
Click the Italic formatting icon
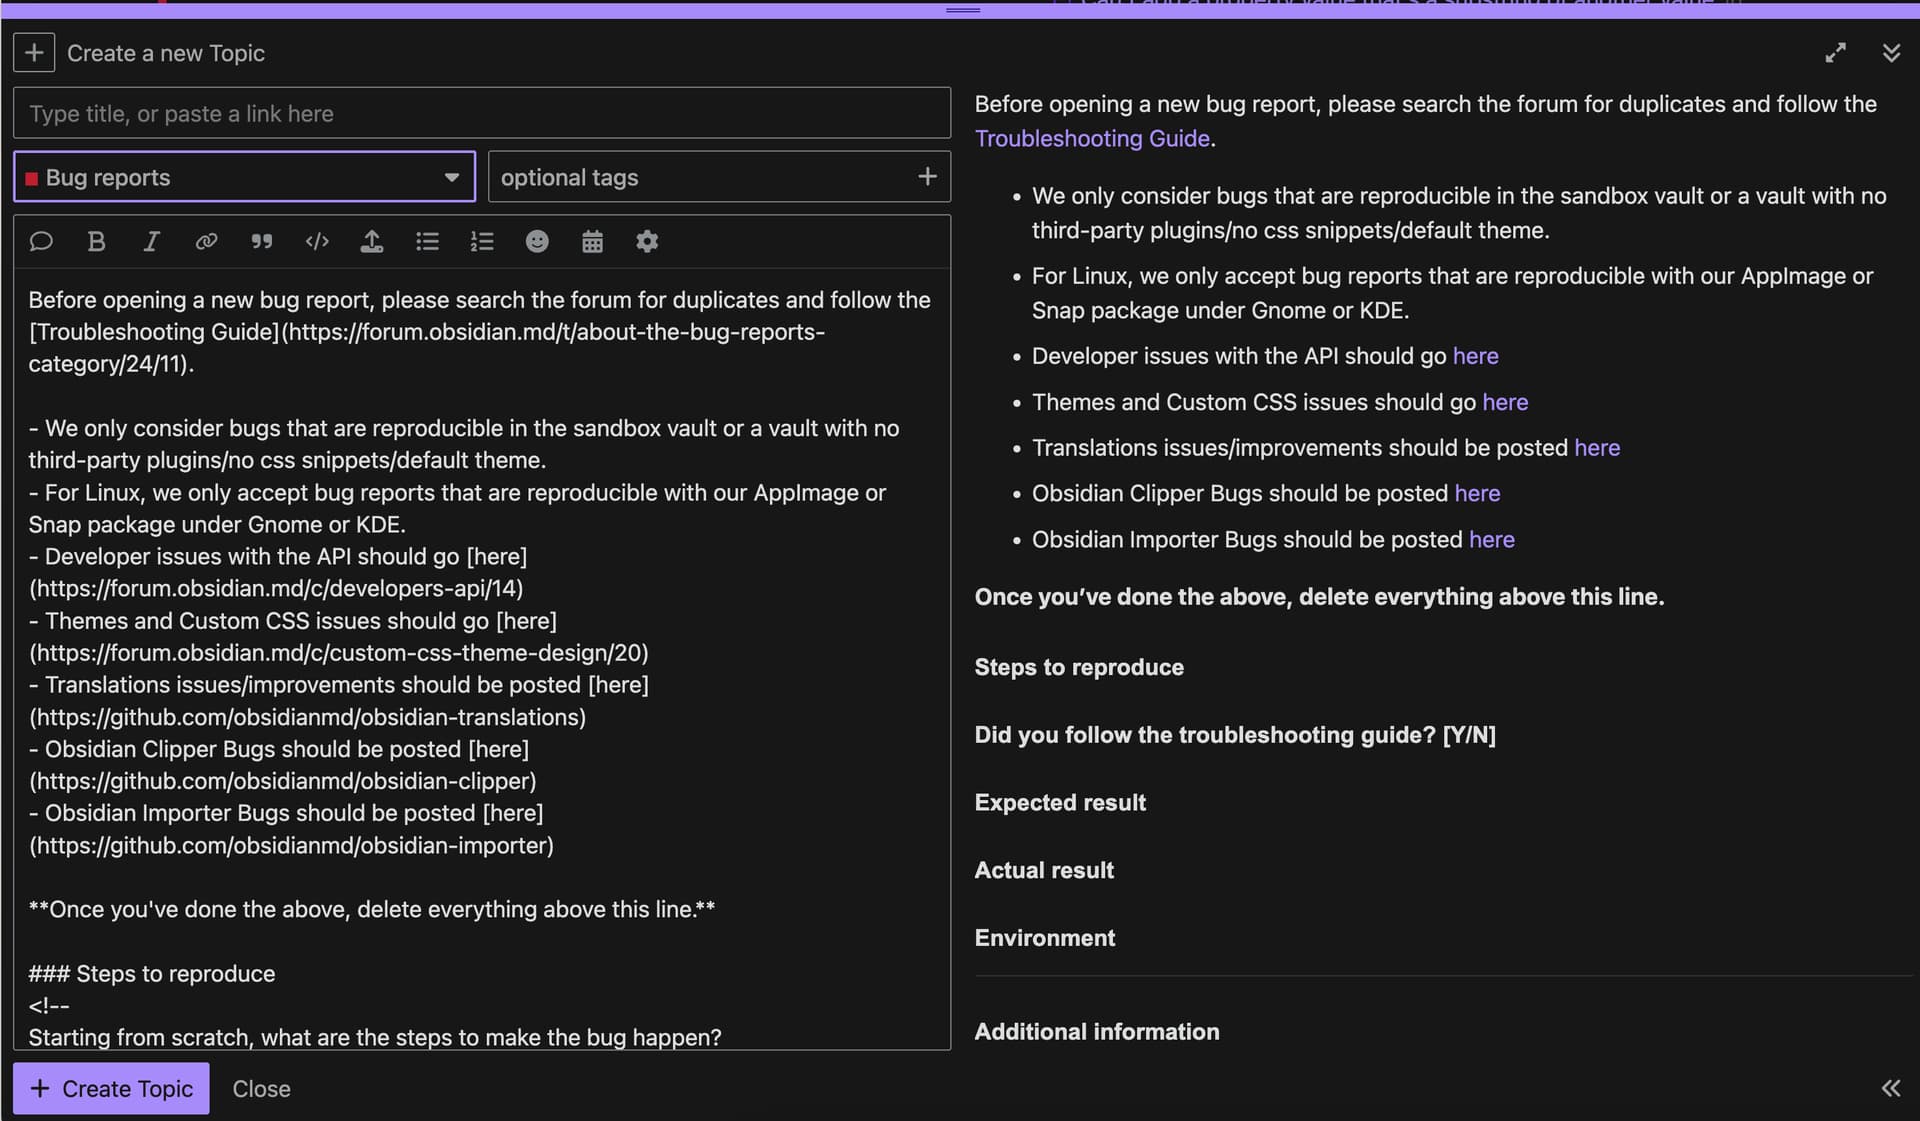point(151,241)
